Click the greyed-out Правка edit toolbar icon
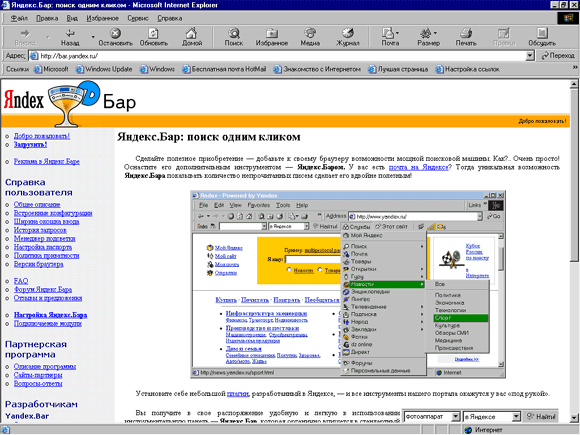 (x=504, y=33)
